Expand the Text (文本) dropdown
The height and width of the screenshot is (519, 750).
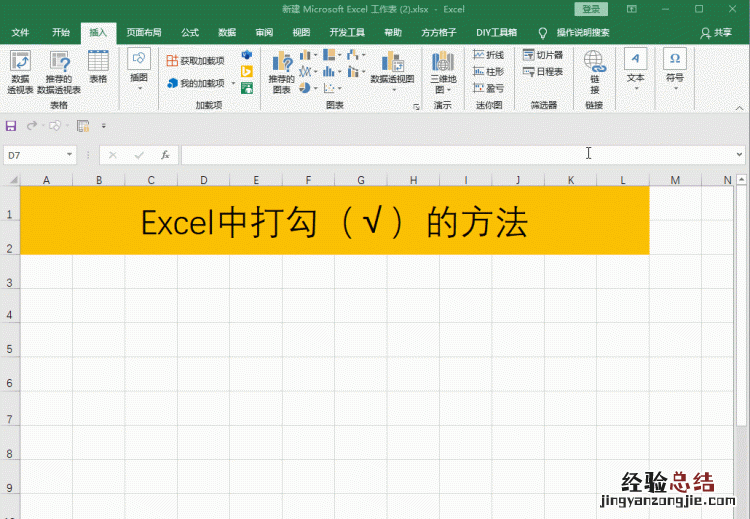[635, 70]
